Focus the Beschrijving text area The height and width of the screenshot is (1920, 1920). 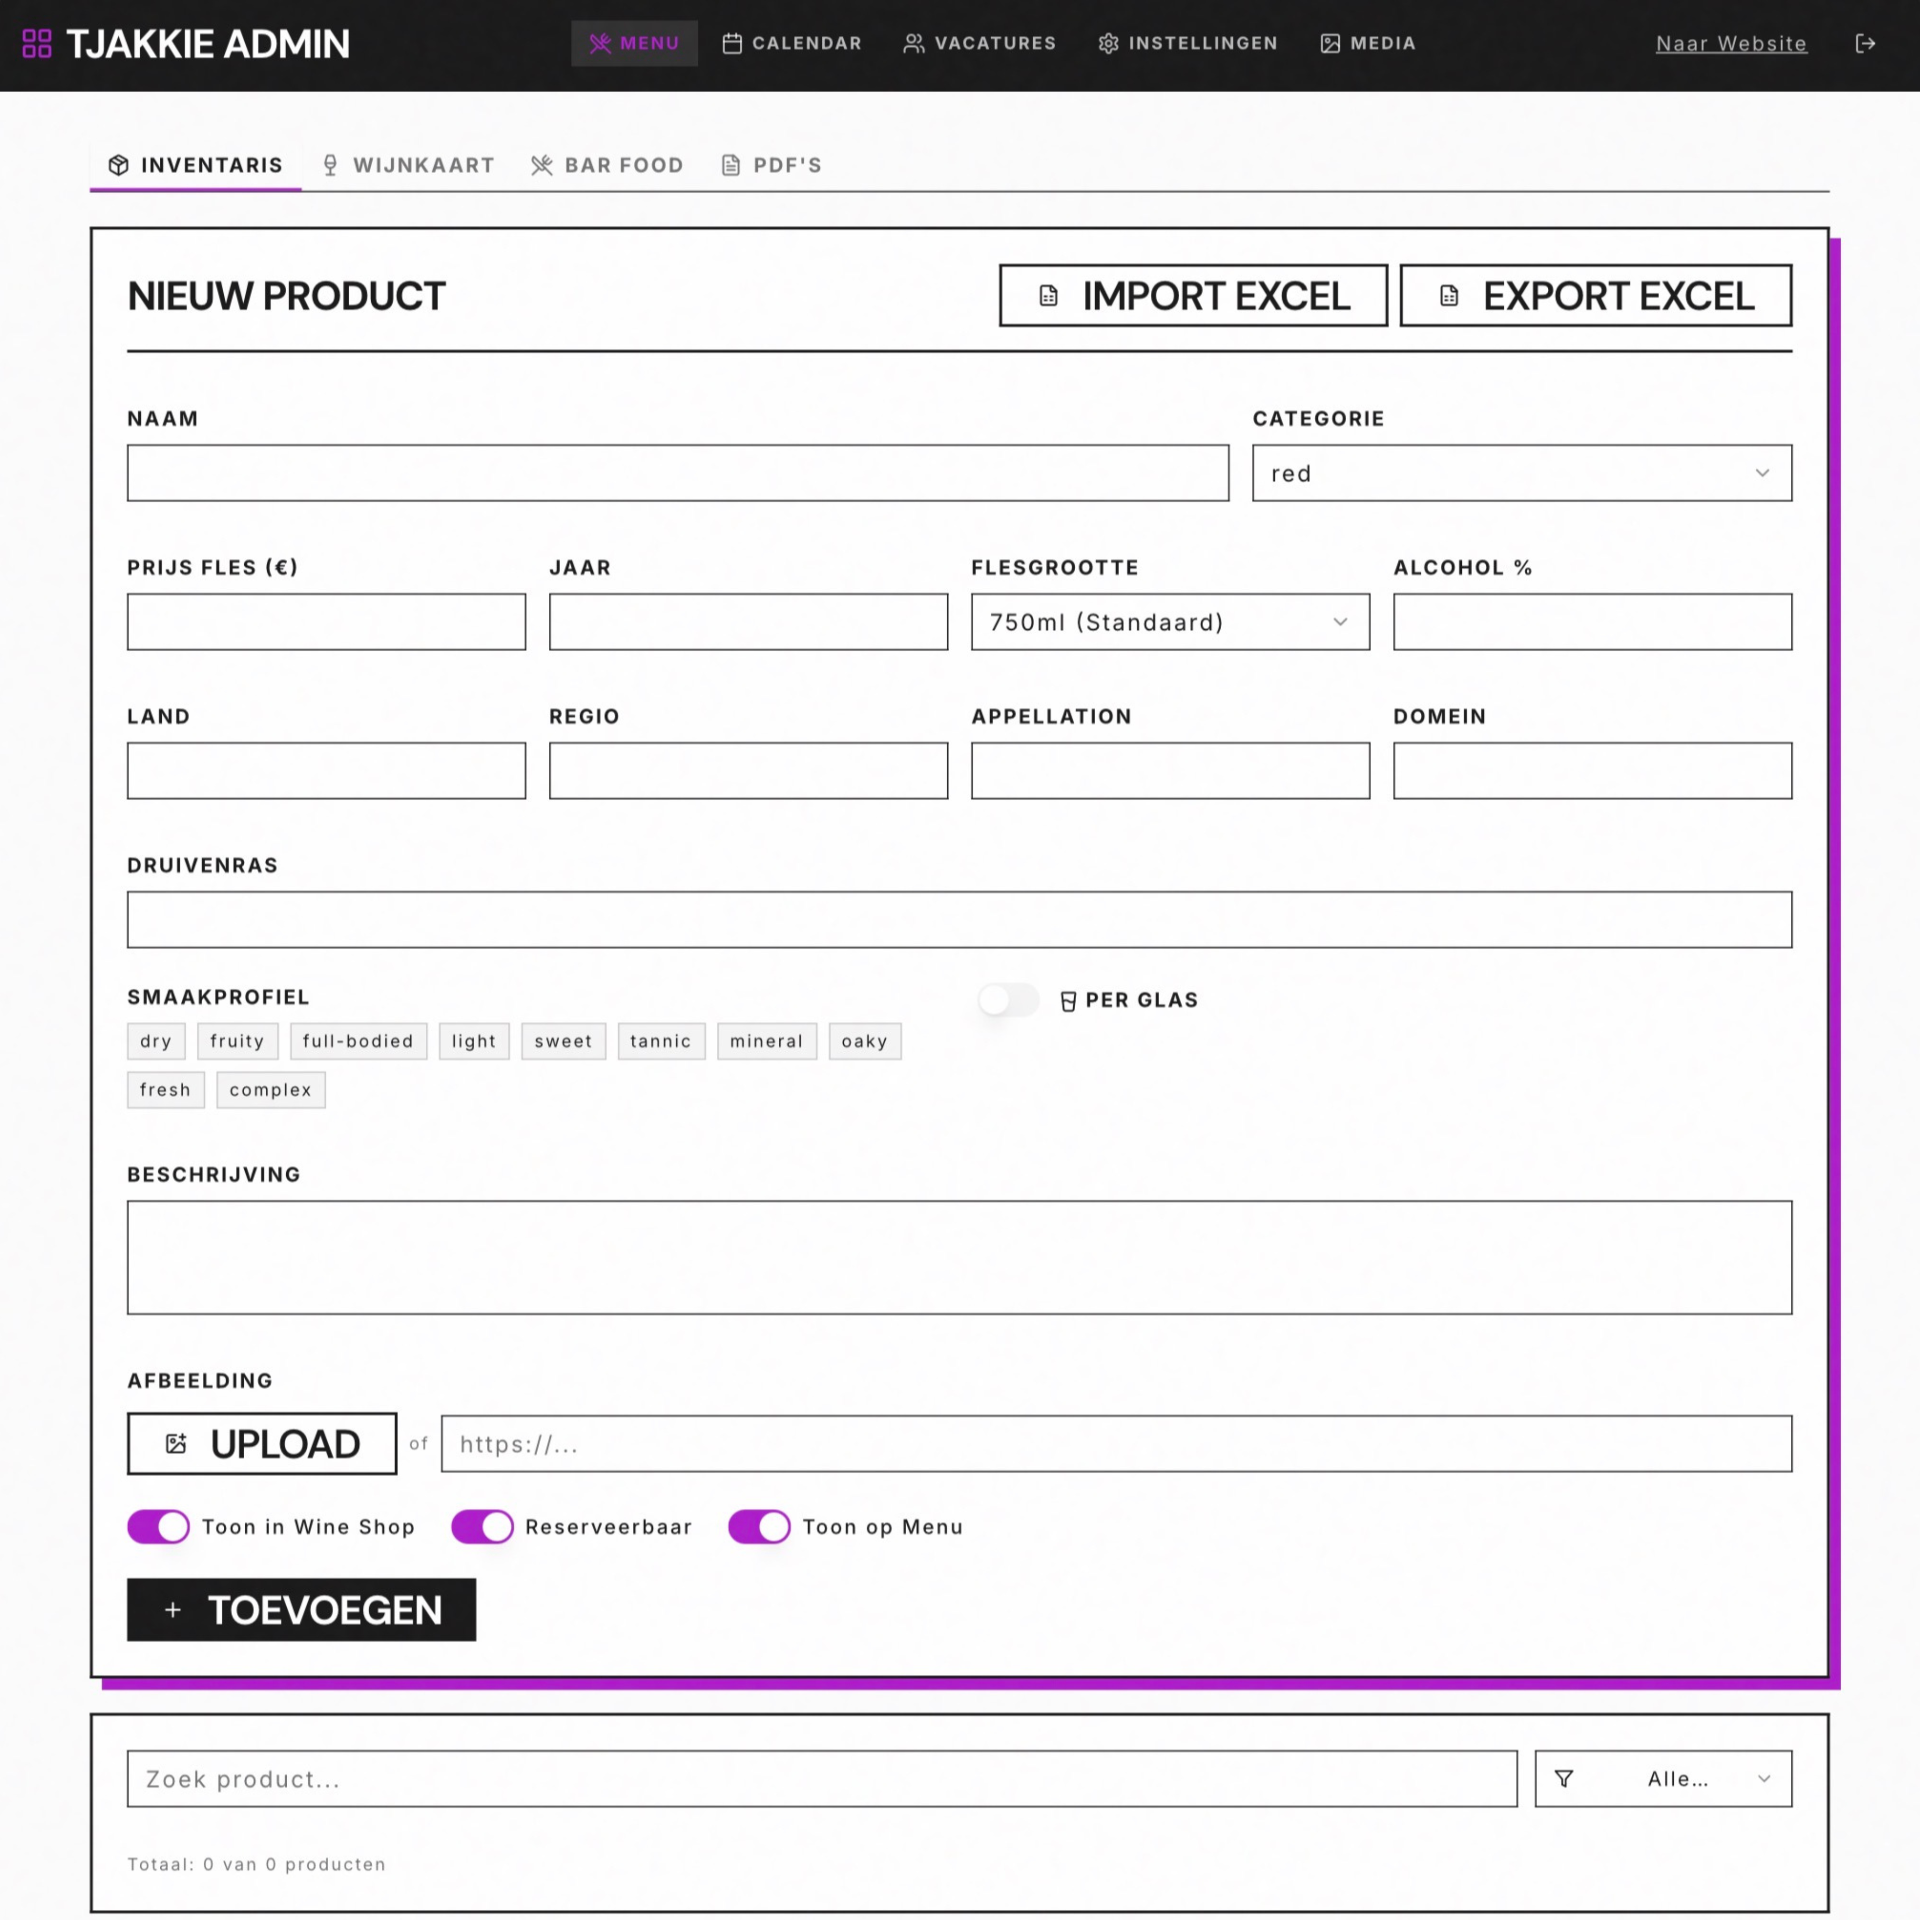(959, 1257)
